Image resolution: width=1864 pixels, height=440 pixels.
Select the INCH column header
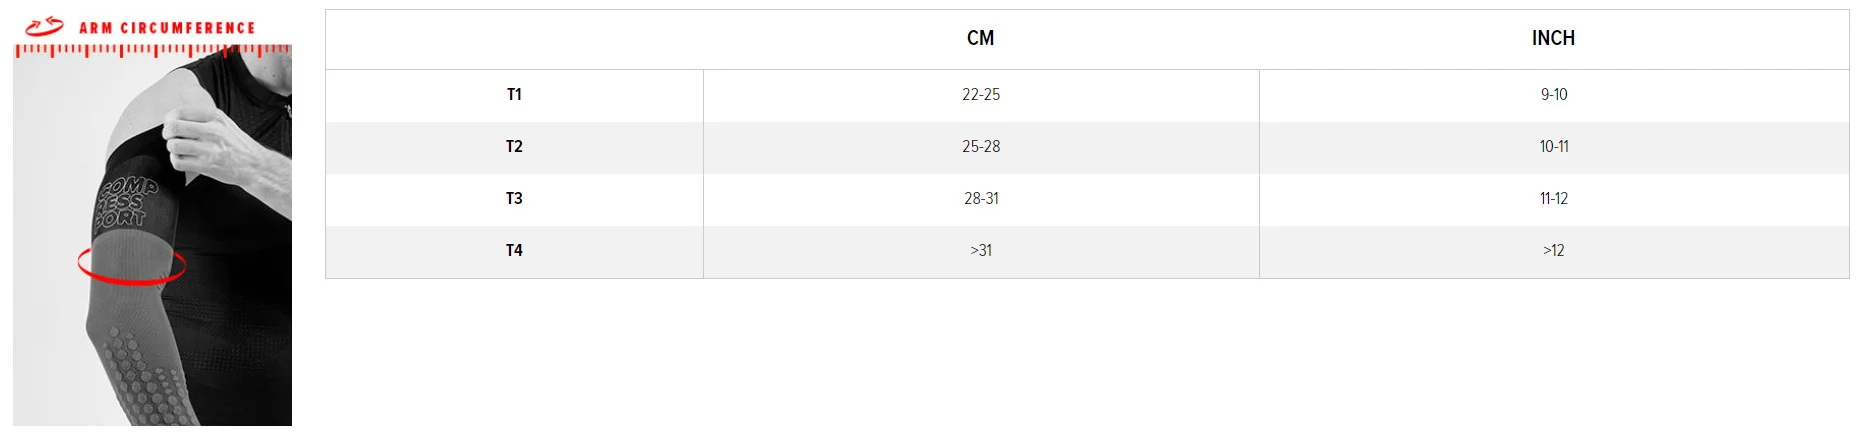click(x=1553, y=38)
